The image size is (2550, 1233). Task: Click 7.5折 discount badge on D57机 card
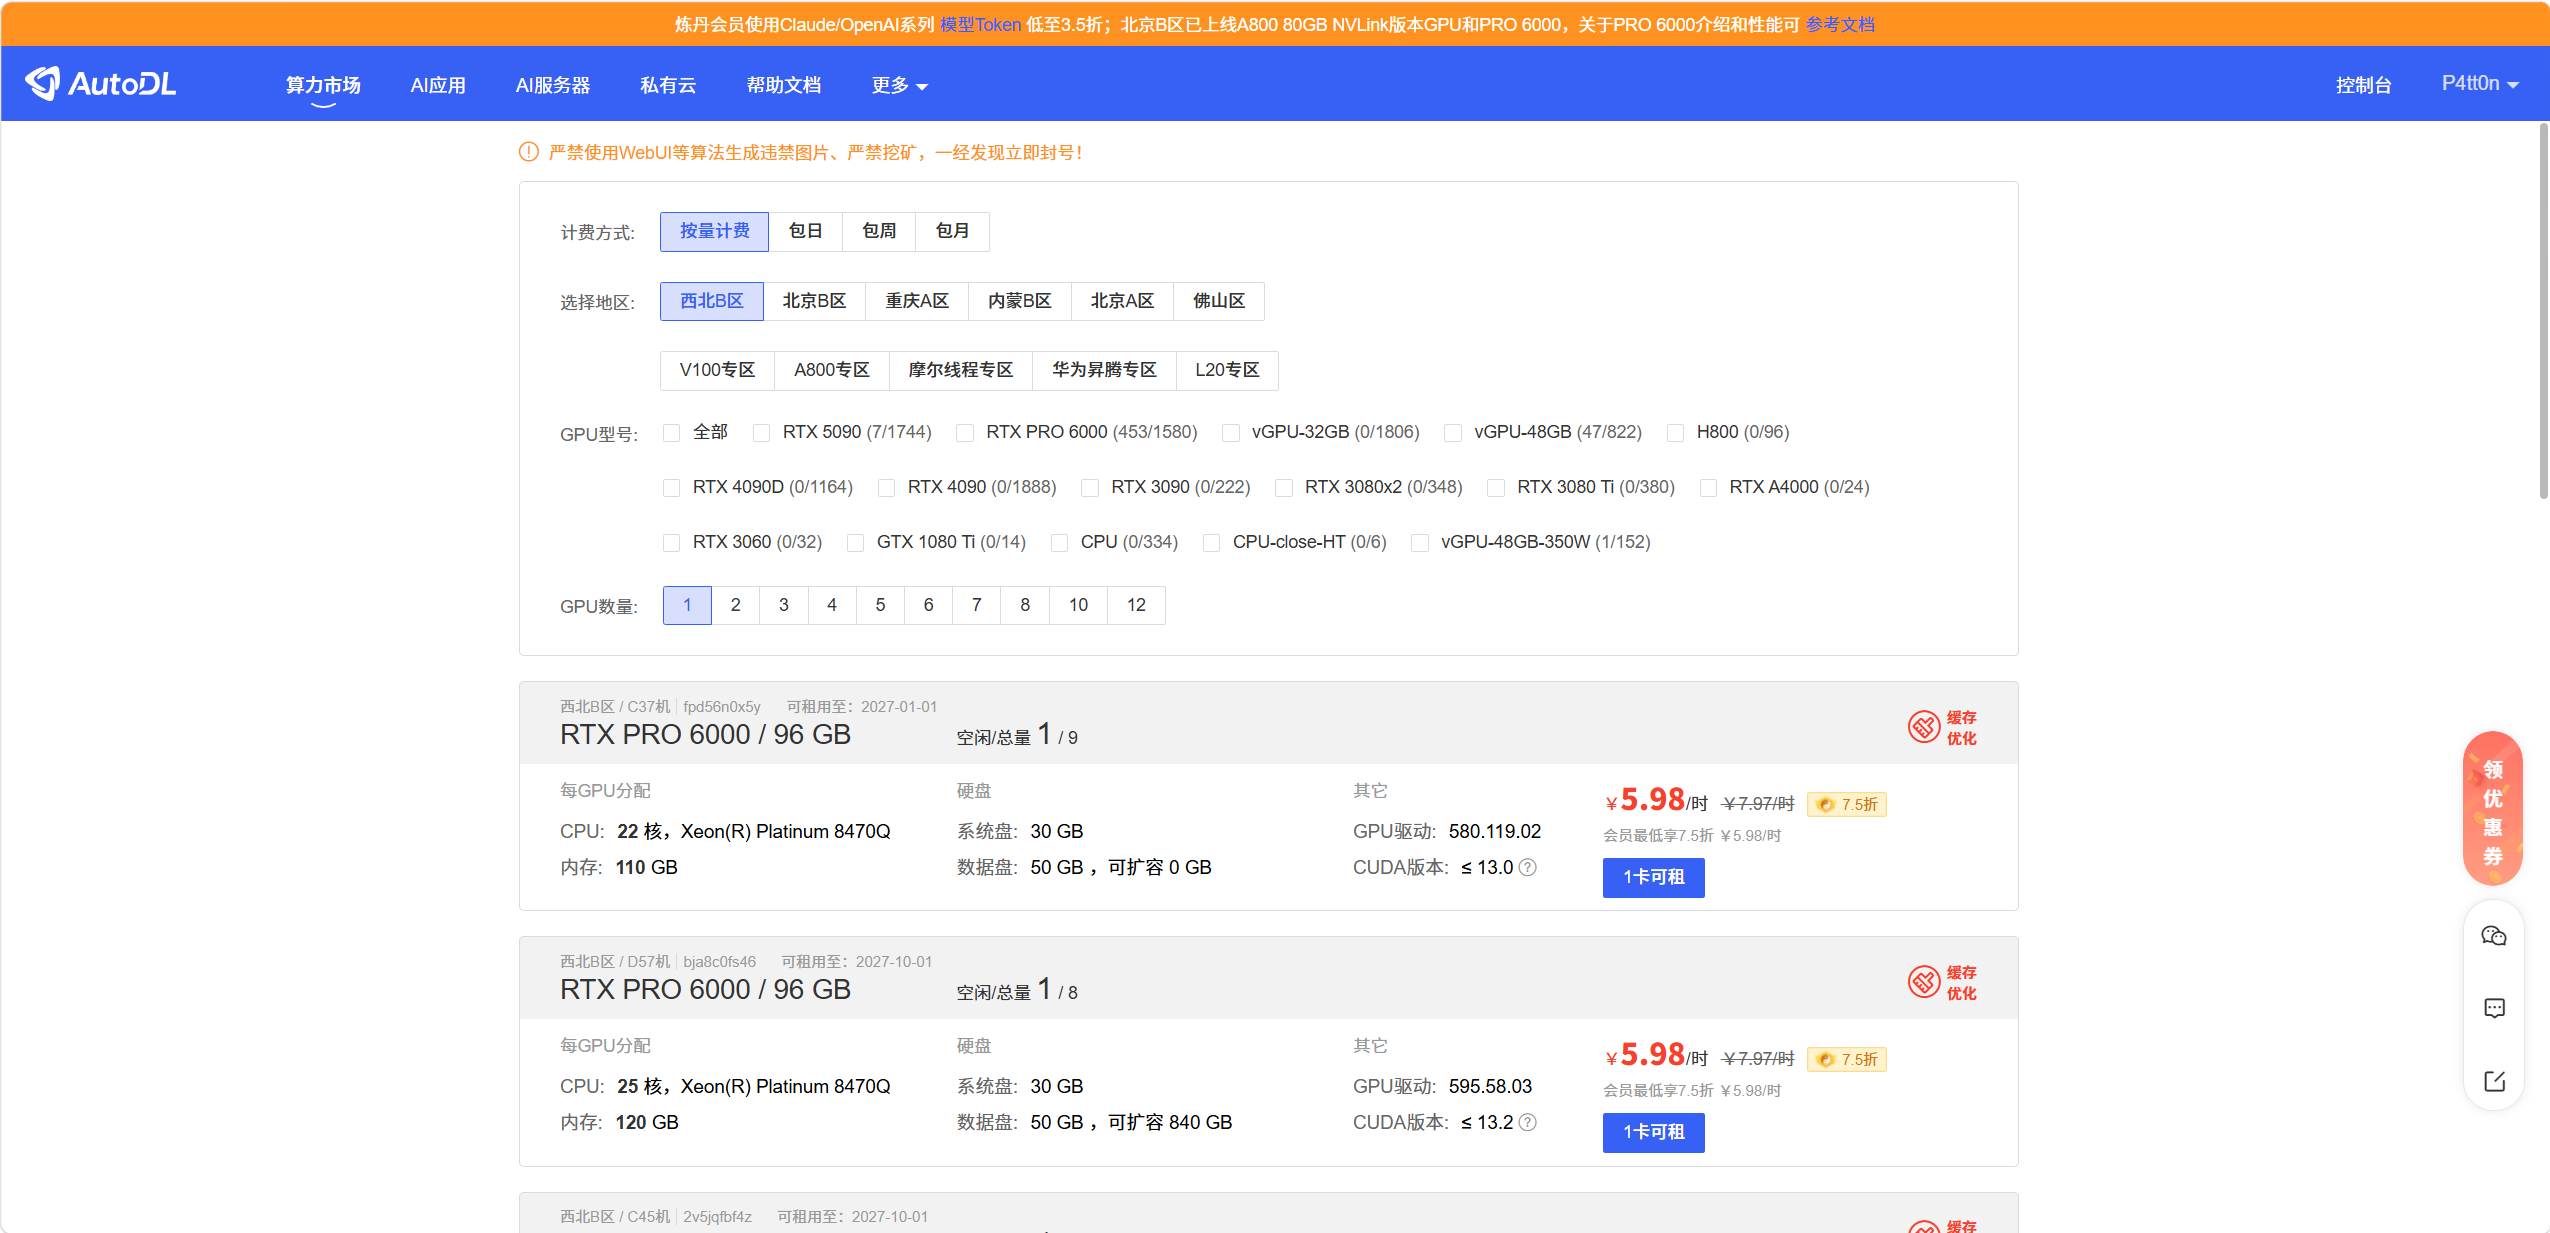coord(1847,1059)
